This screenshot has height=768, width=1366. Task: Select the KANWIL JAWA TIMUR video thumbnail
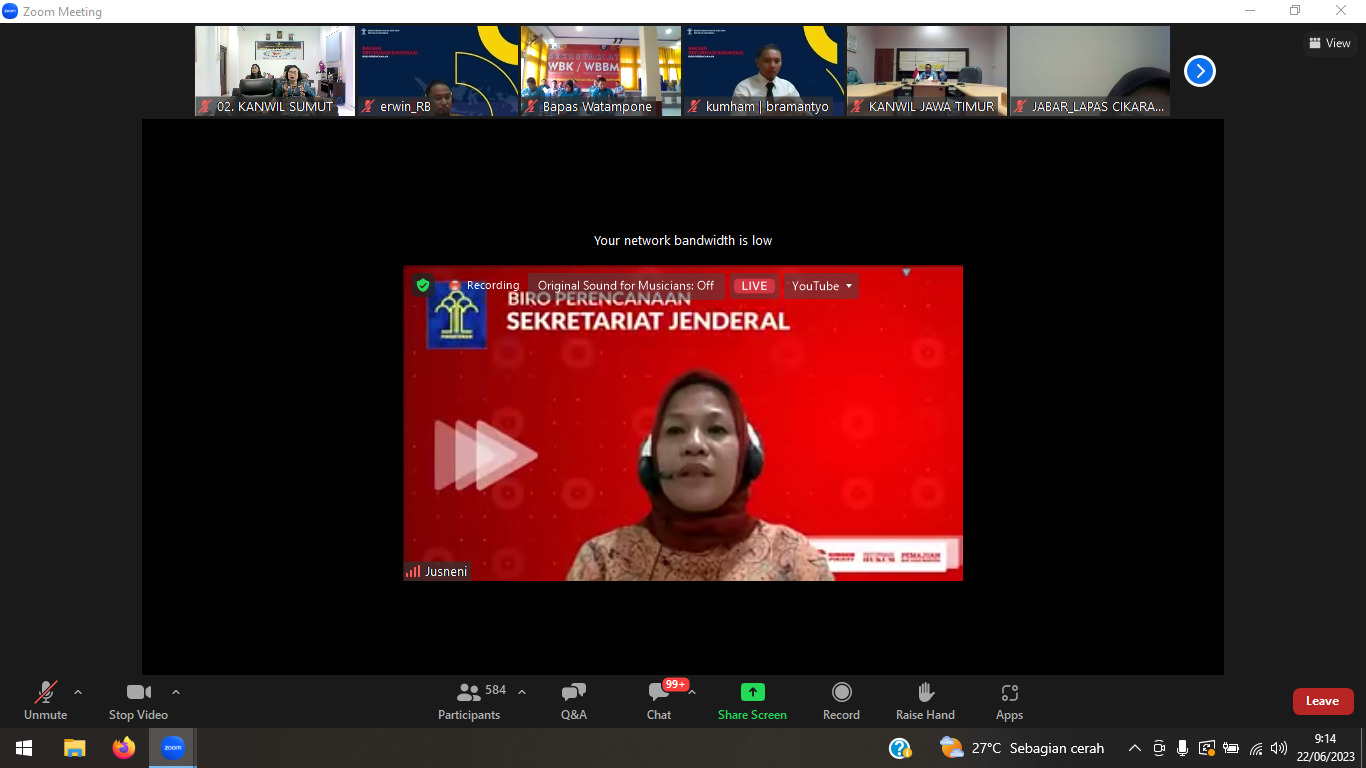coord(927,71)
